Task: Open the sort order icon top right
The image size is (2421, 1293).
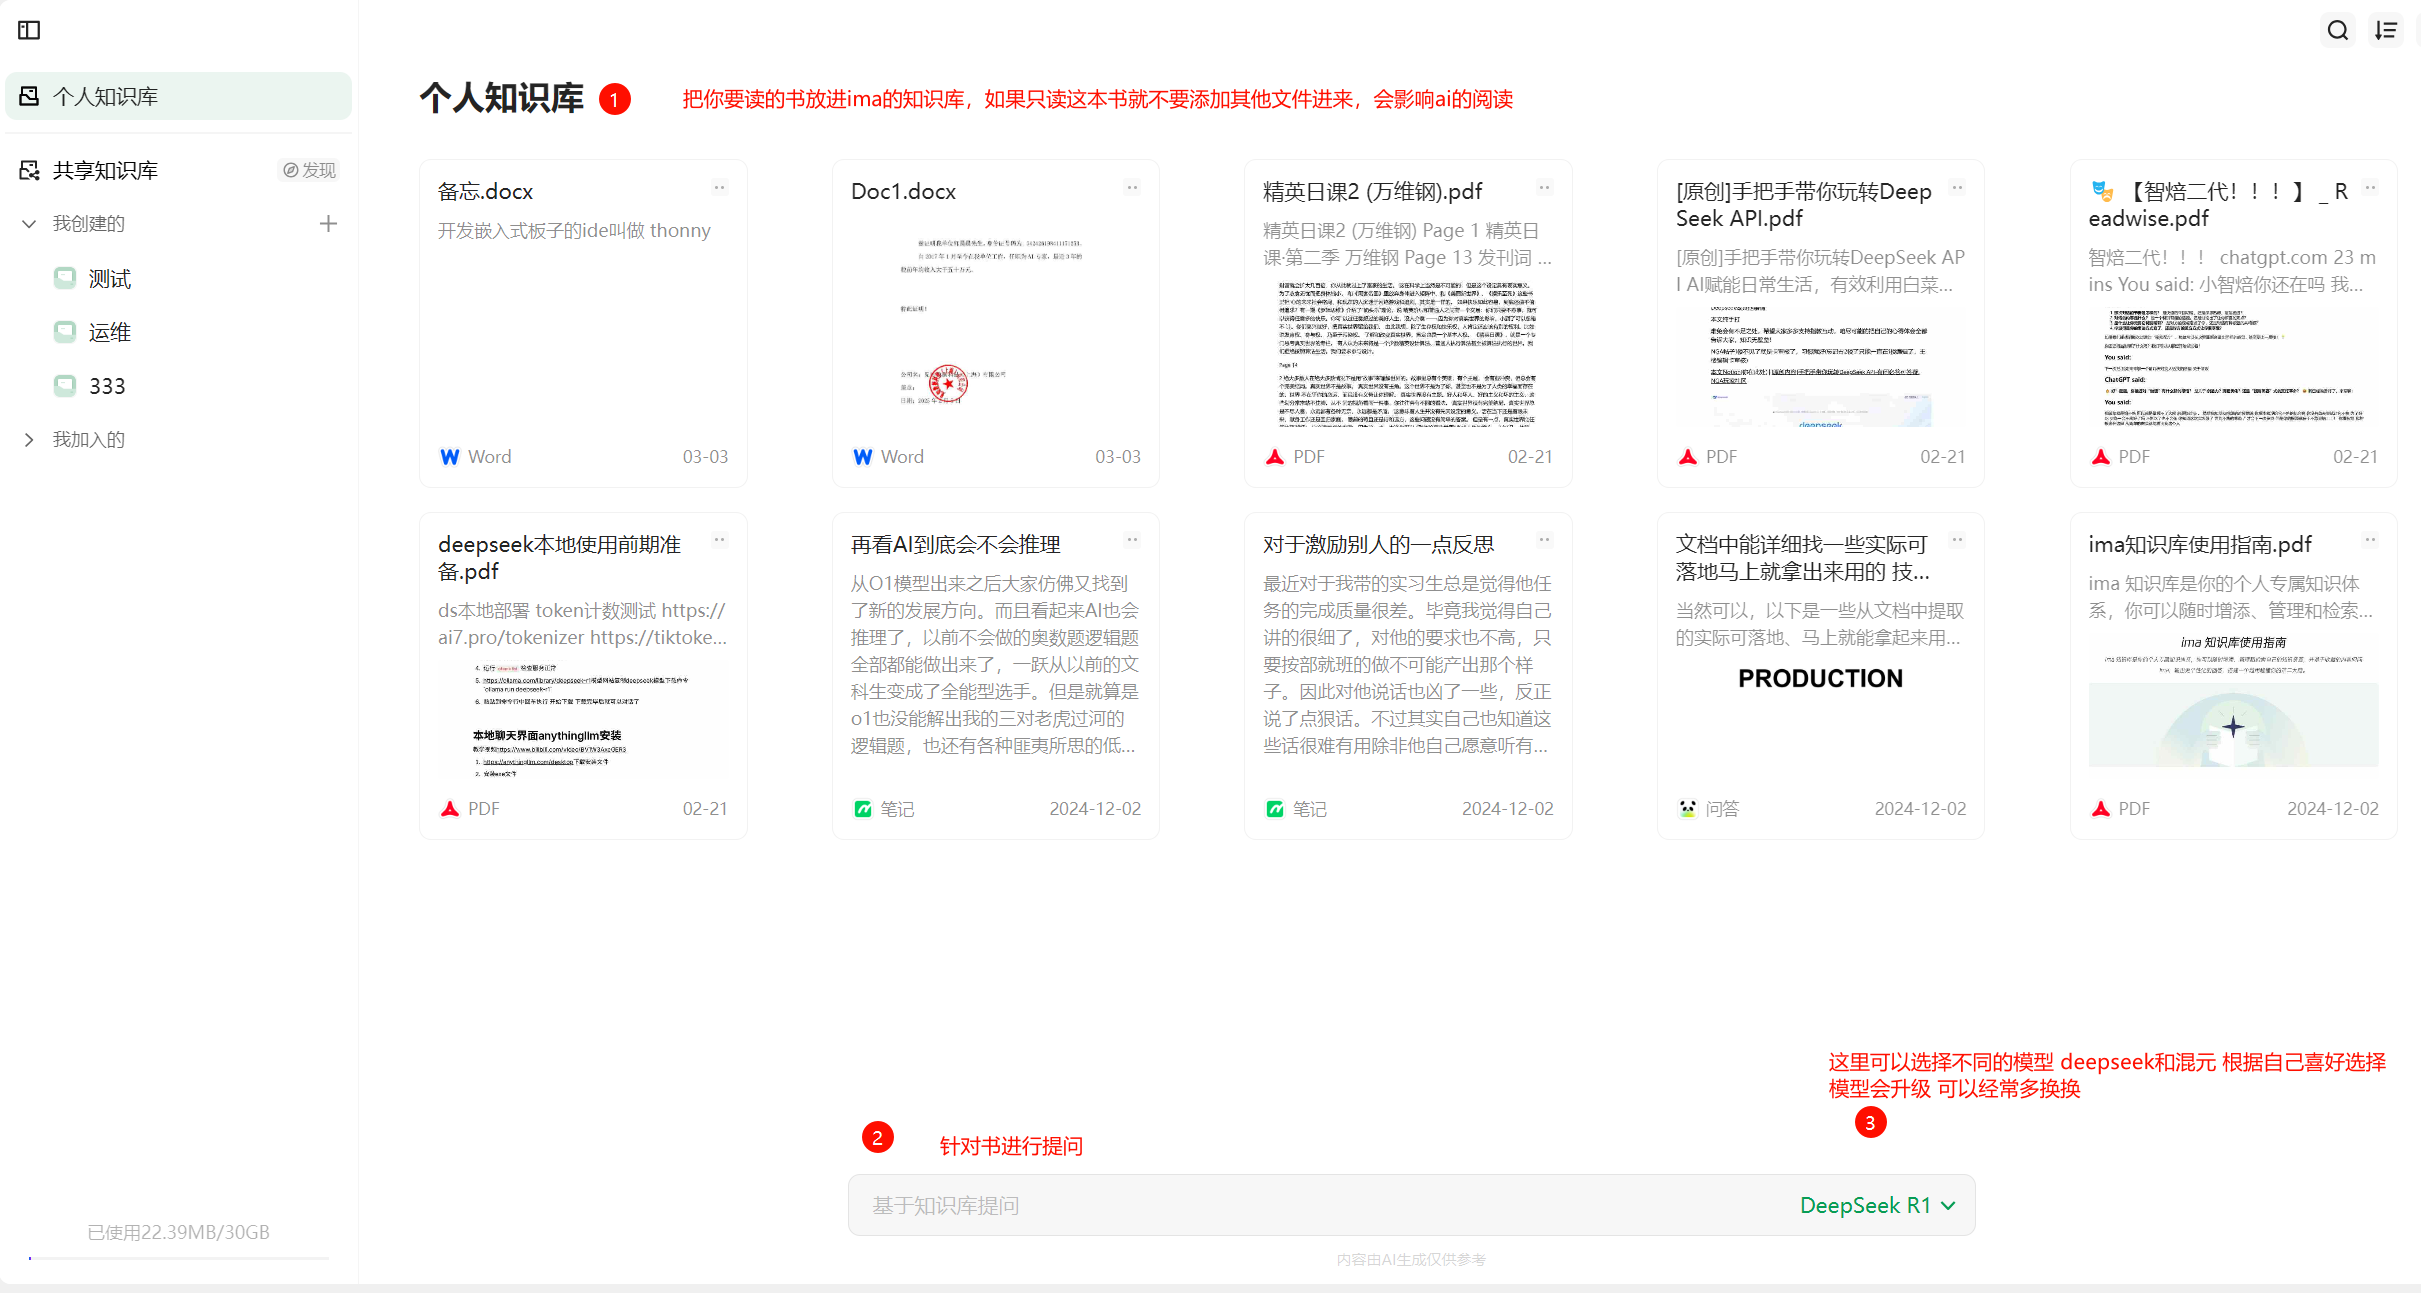Action: coord(2387,30)
